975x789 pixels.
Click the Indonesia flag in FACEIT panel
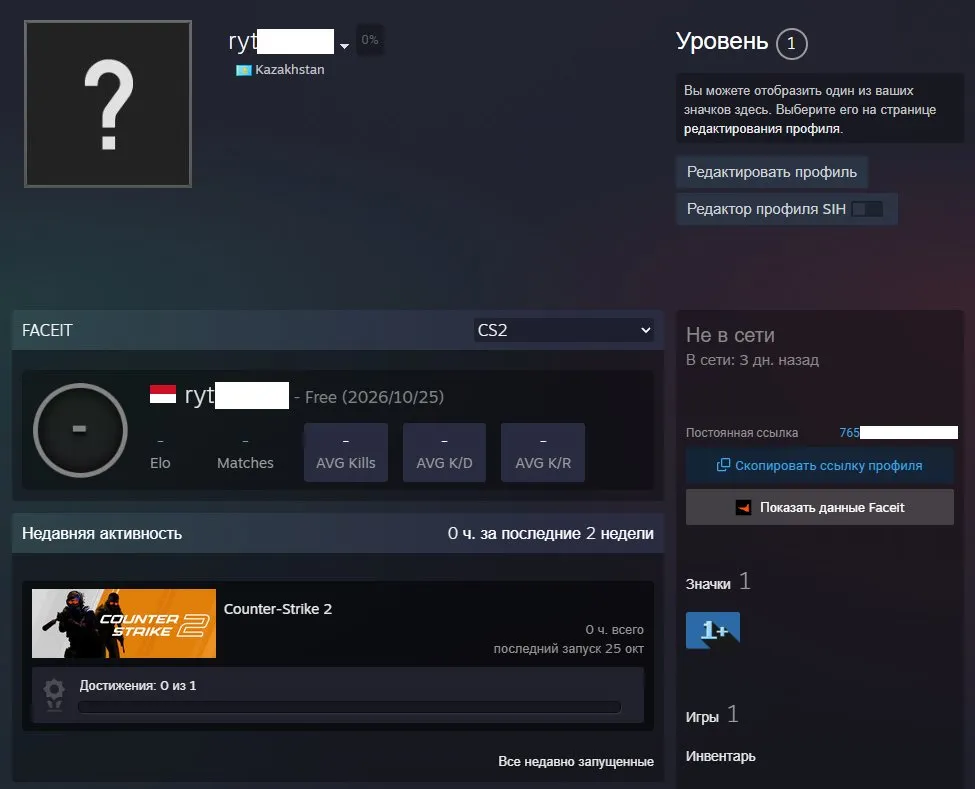163,394
